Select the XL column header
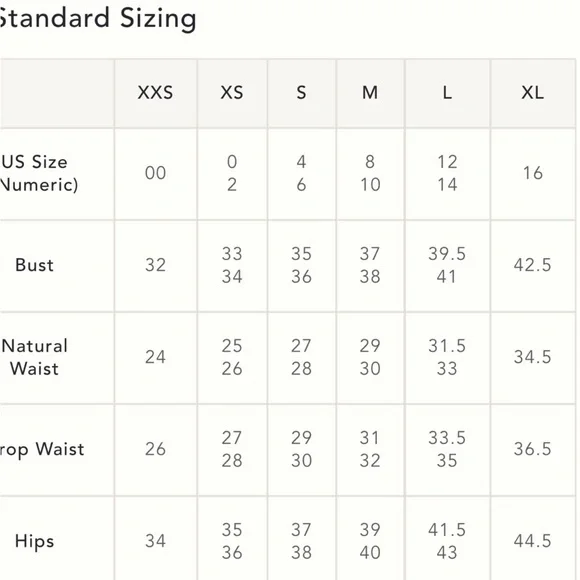Image resolution: width=580 pixels, height=580 pixels. (x=533, y=92)
